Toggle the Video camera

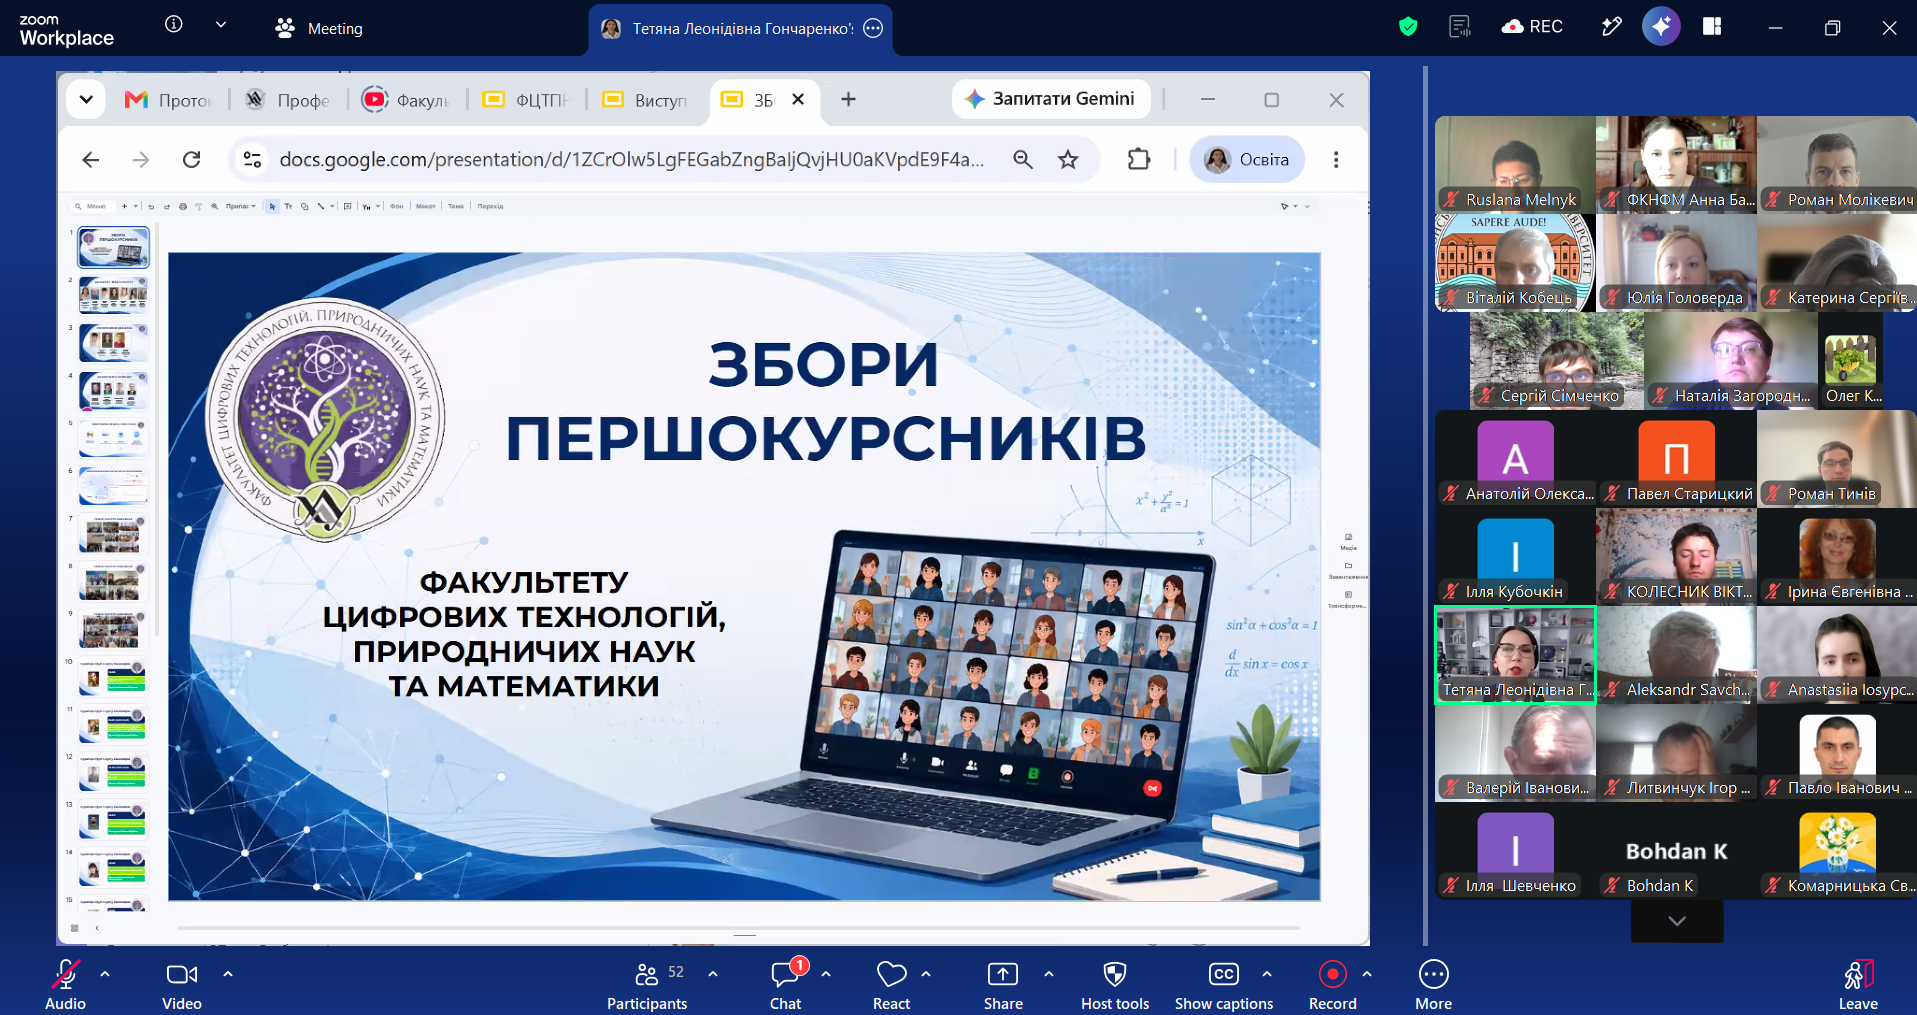point(182,985)
